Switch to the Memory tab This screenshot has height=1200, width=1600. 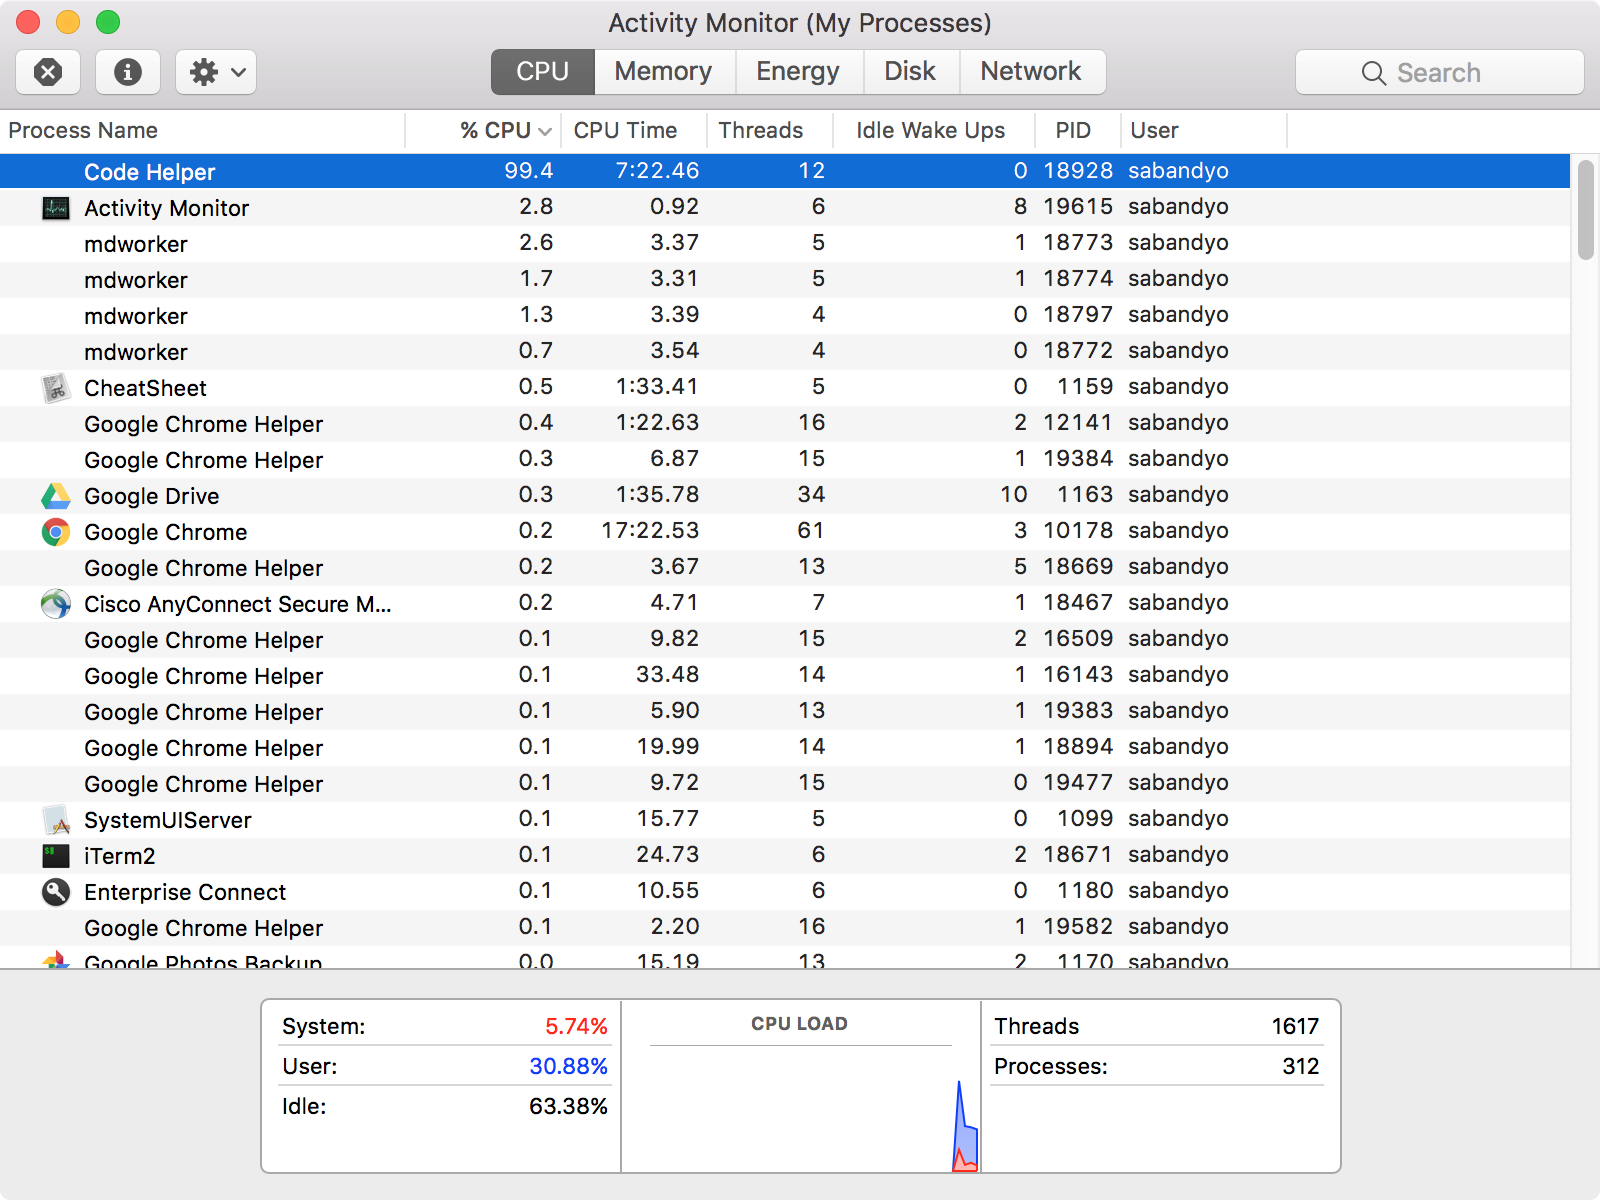[x=664, y=72]
